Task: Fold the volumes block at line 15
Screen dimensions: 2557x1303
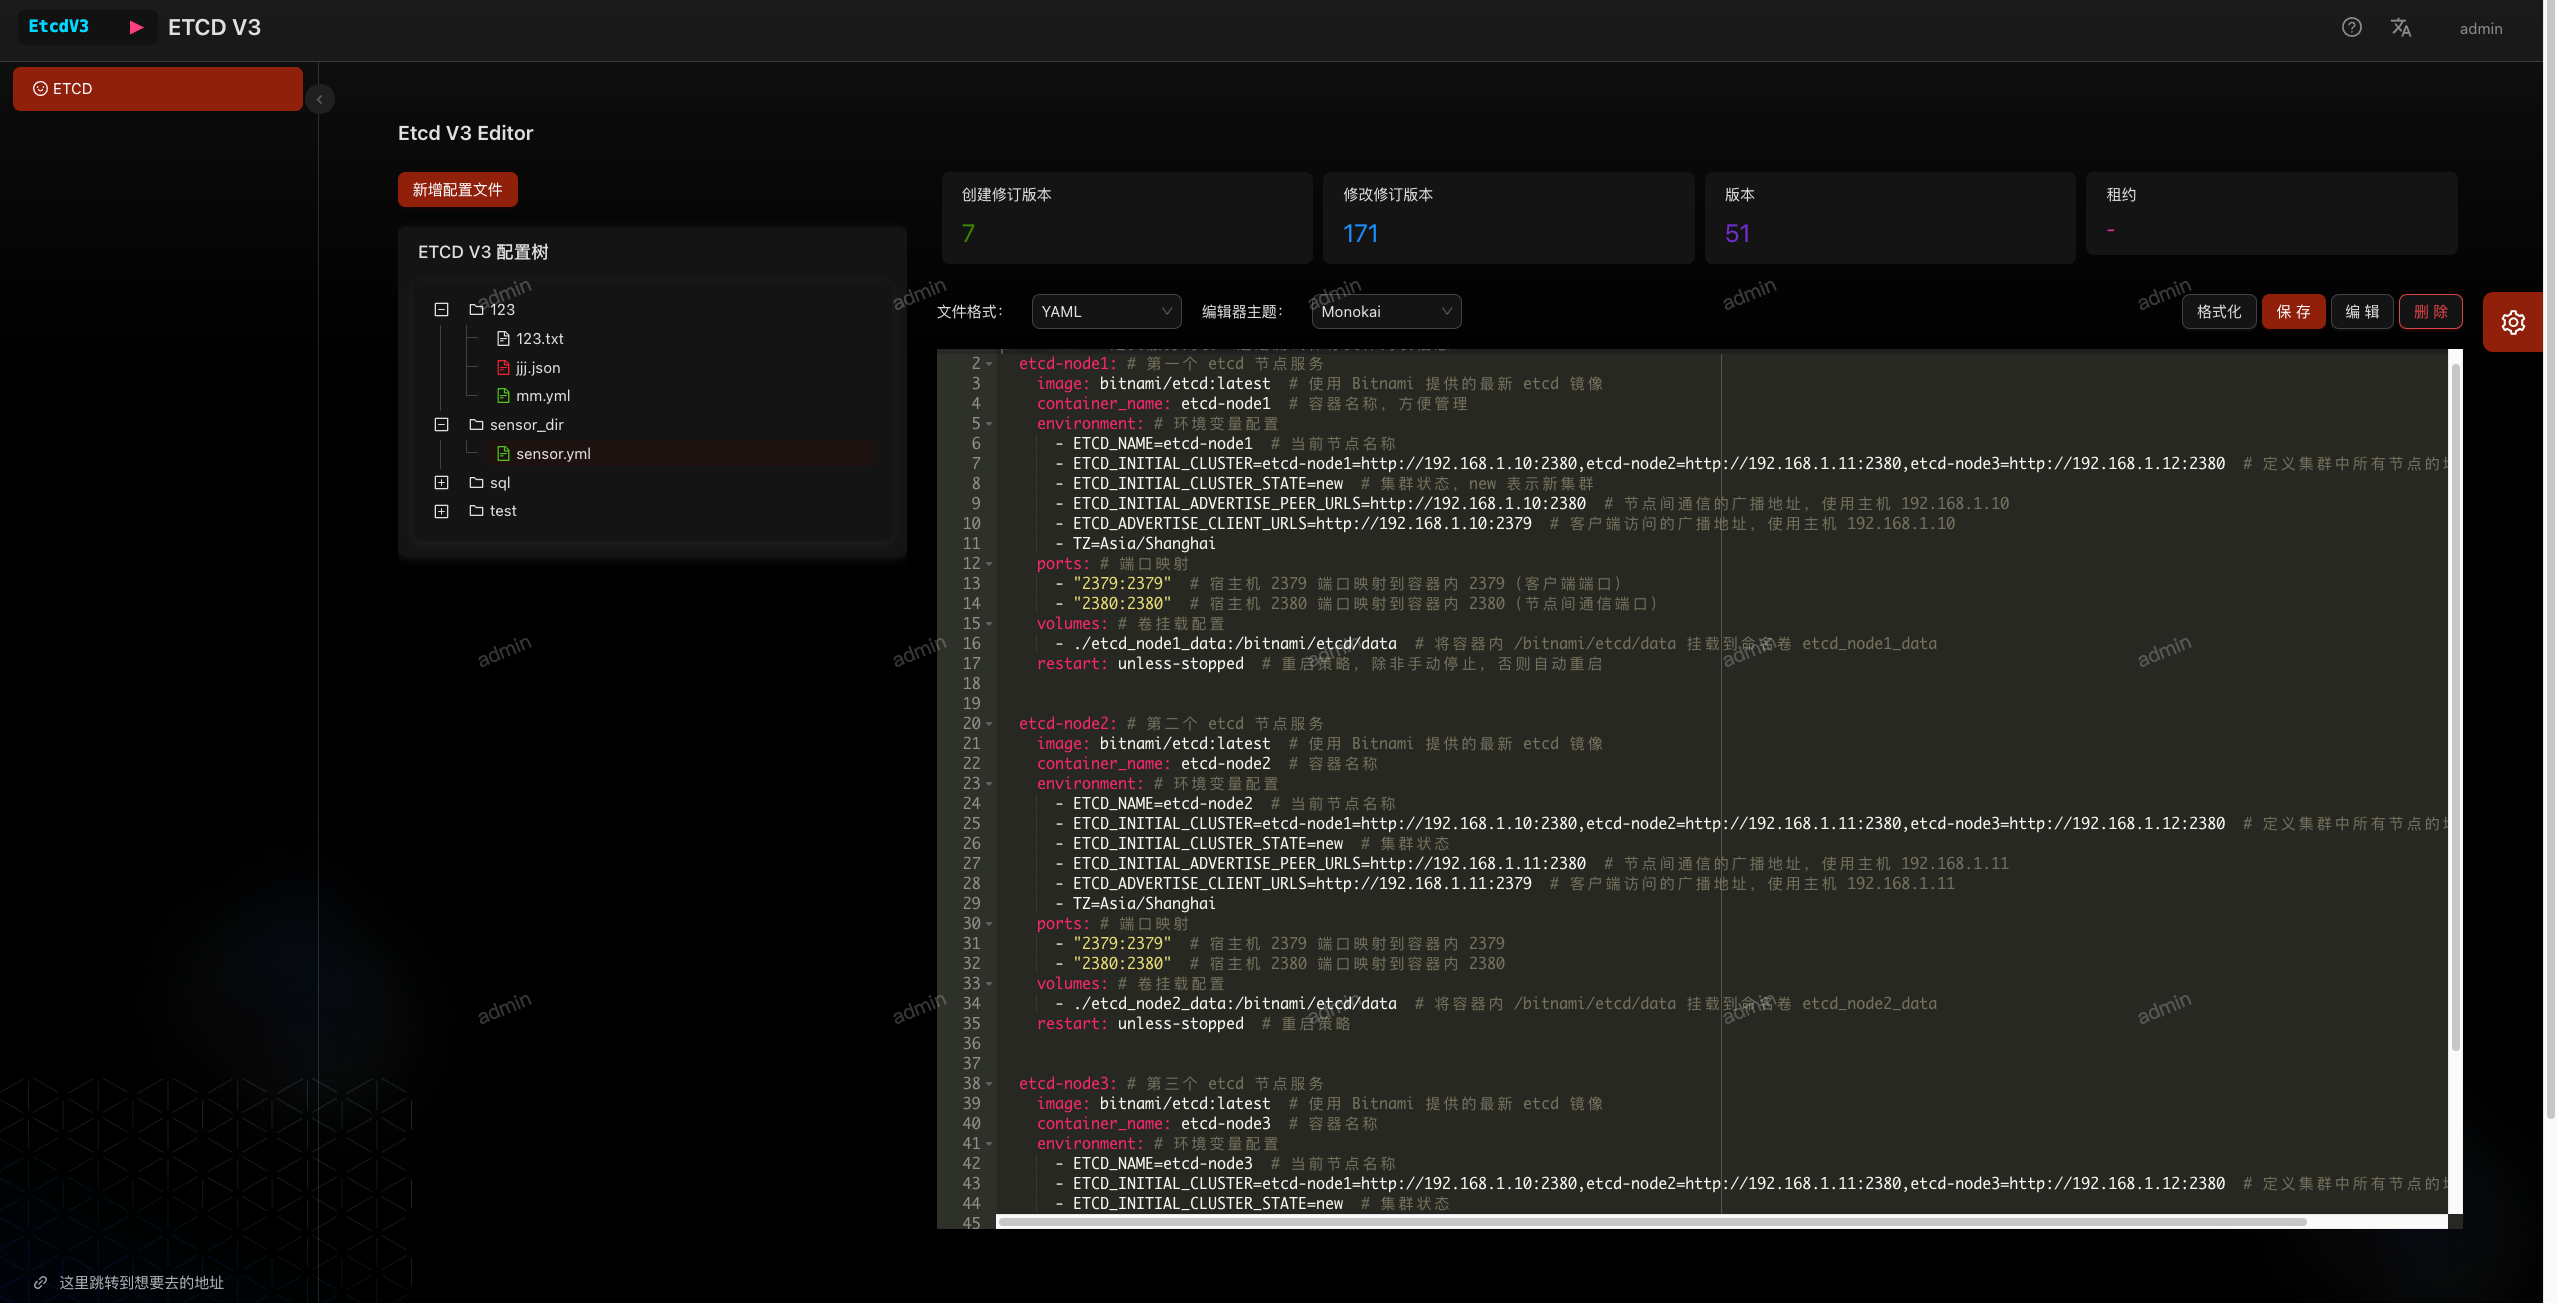Action: [989, 624]
